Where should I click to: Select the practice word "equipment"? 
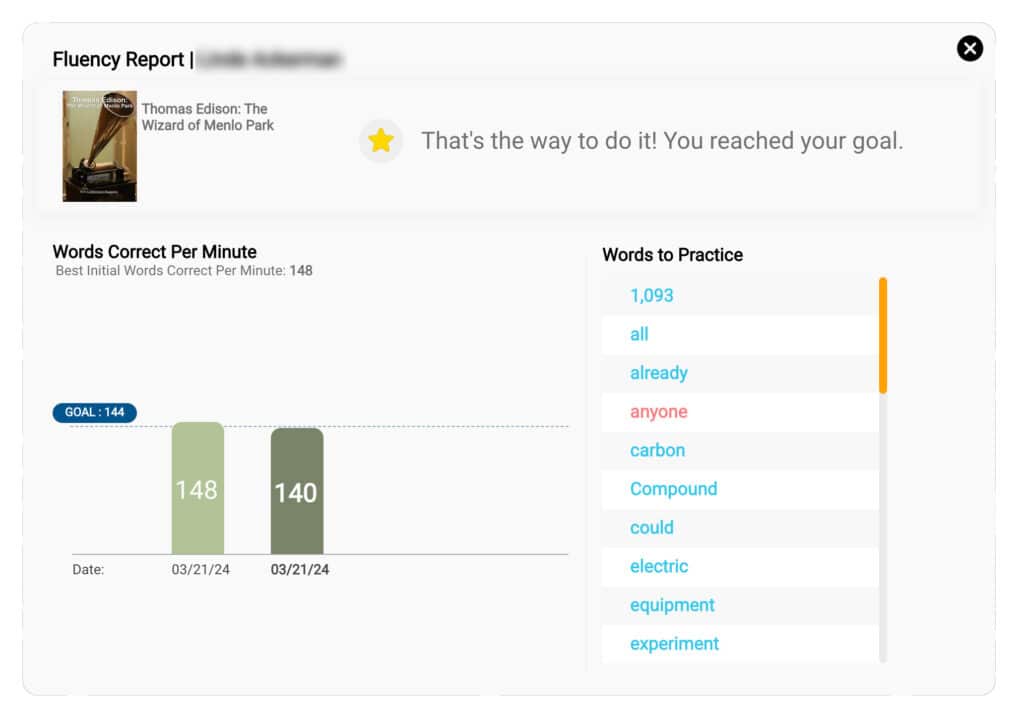[672, 605]
